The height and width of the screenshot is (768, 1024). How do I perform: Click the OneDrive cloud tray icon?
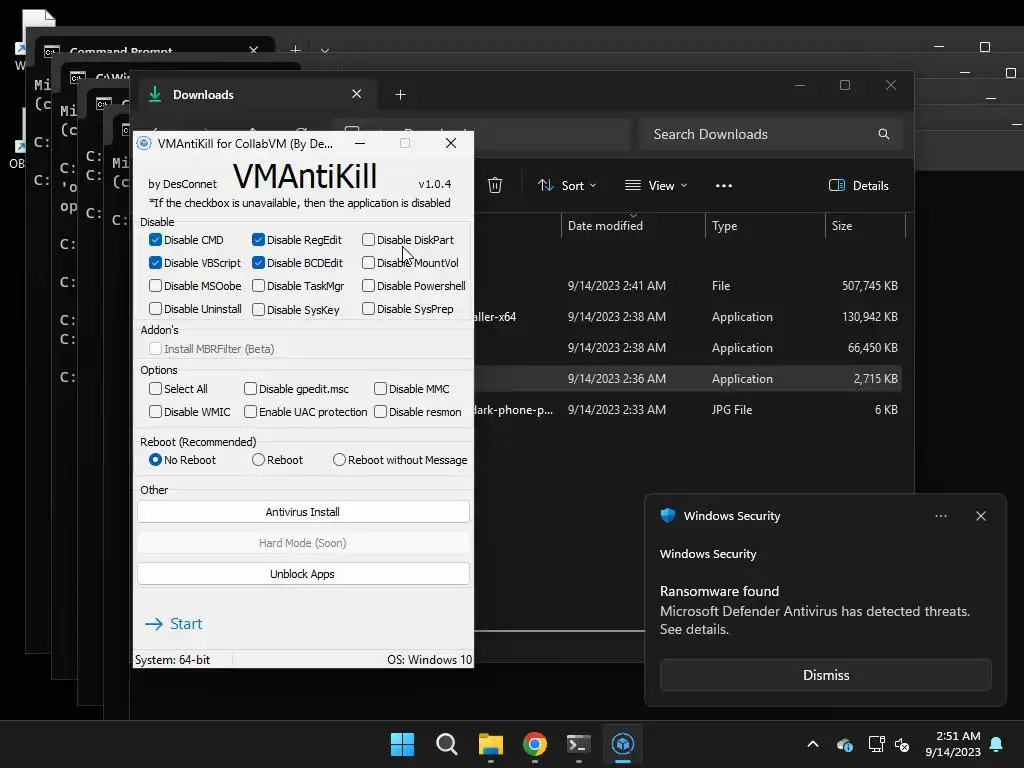pos(844,744)
